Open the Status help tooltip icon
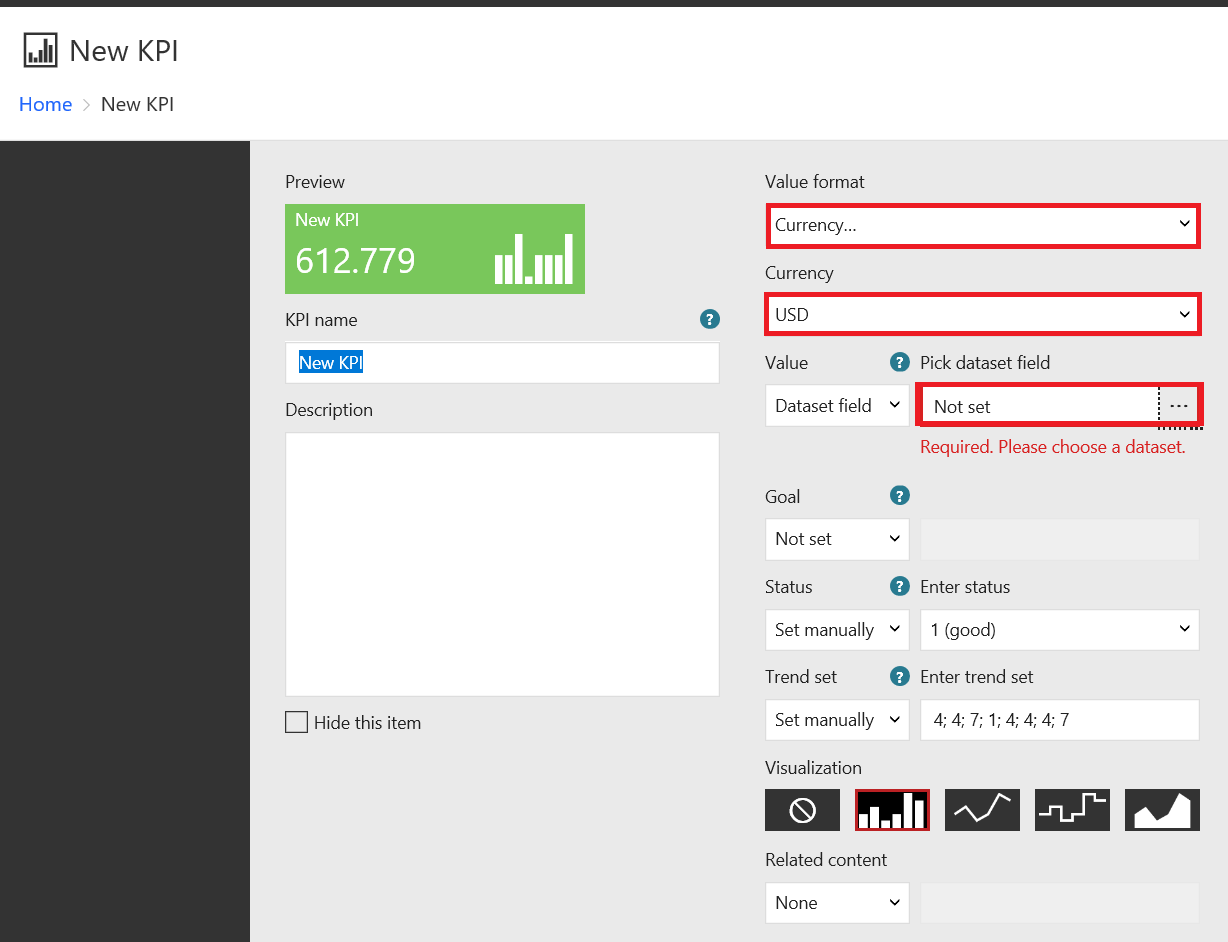Image resolution: width=1228 pixels, height=942 pixels. click(x=899, y=586)
